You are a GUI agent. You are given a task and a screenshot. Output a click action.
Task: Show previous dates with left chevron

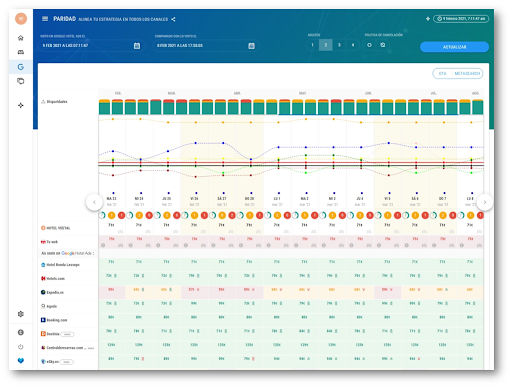point(94,202)
